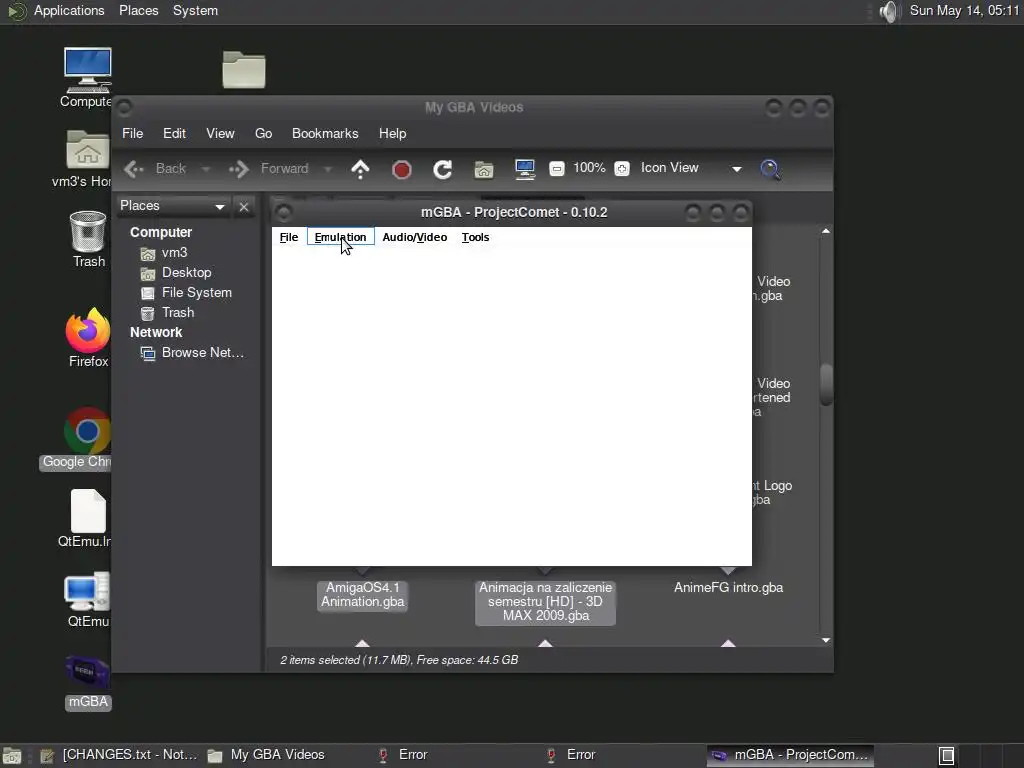The image size is (1024, 768).
Task: Click the Back navigation button
Action: coord(155,168)
